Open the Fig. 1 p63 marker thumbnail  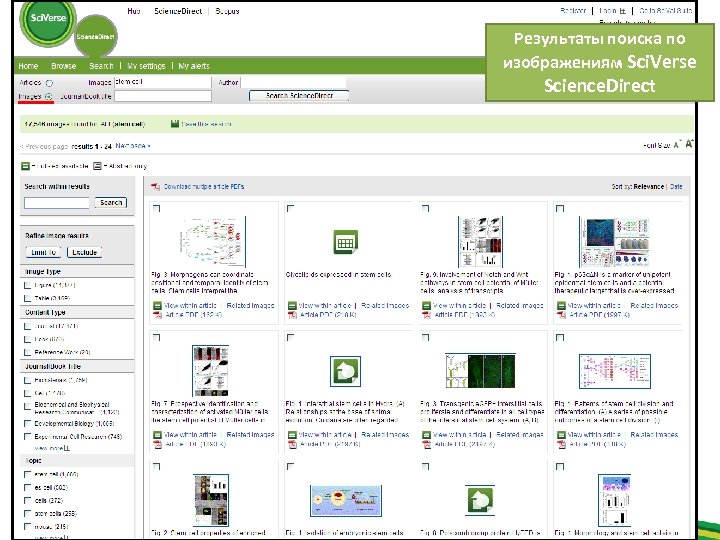pos(614,242)
